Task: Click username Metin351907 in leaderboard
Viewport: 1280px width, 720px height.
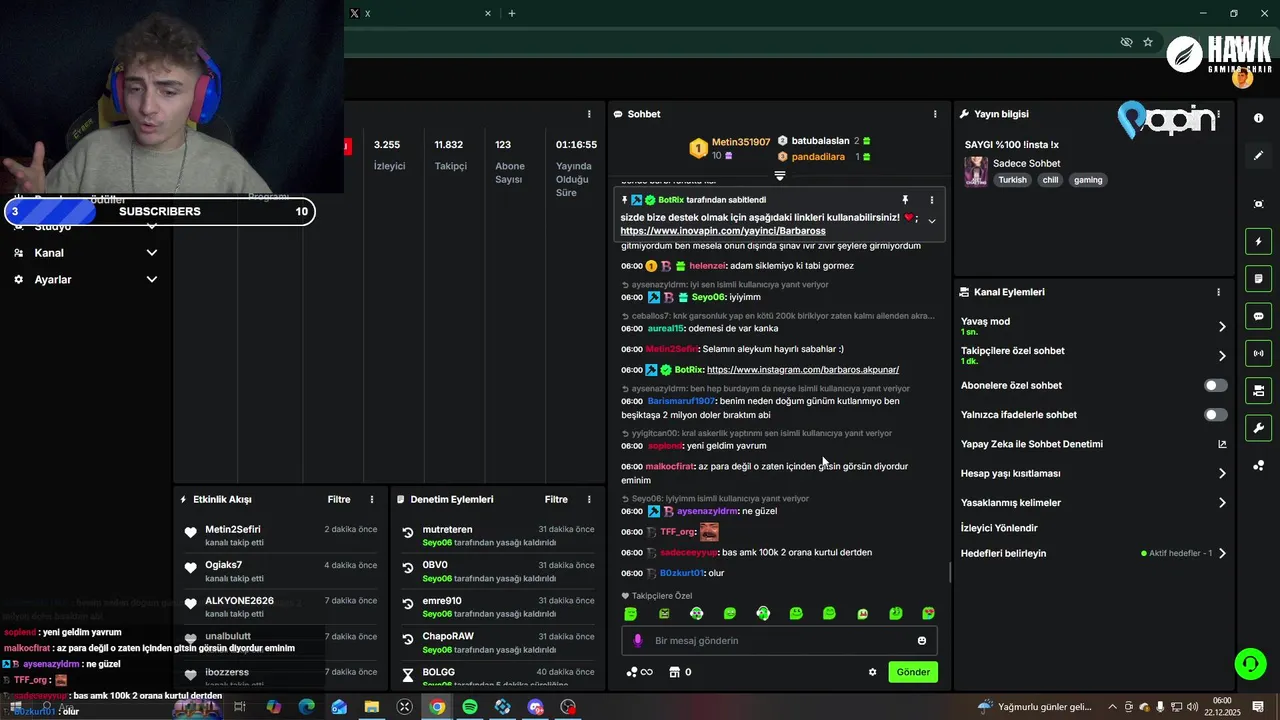Action: coord(741,142)
